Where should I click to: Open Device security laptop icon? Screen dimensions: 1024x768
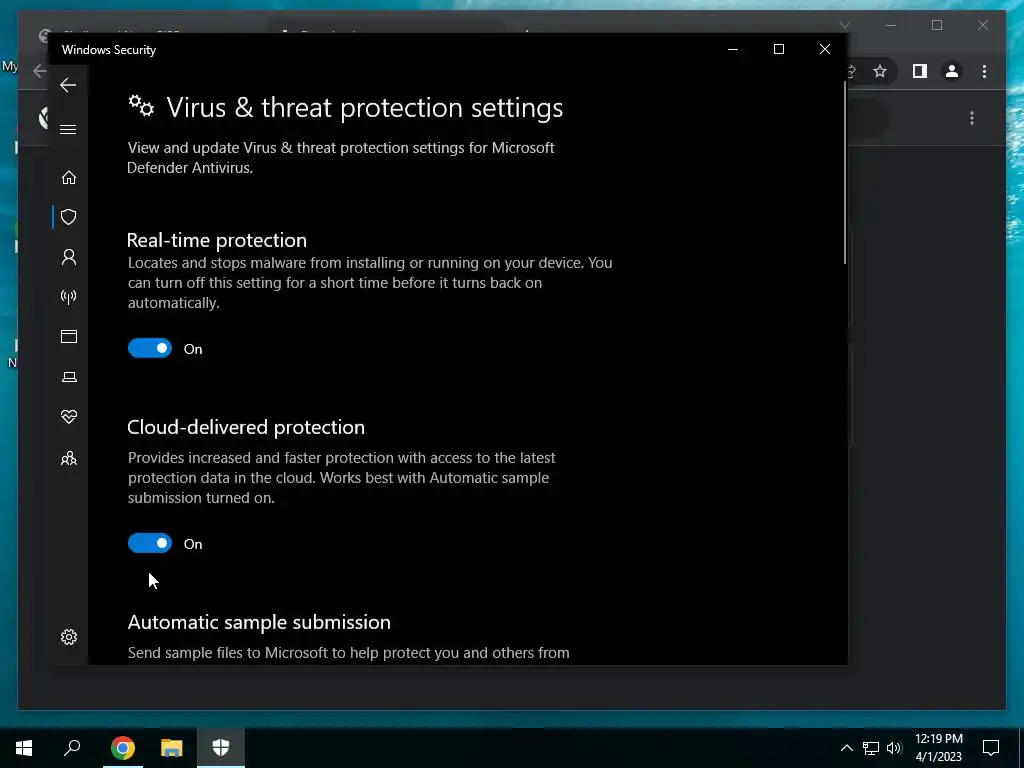click(x=69, y=377)
